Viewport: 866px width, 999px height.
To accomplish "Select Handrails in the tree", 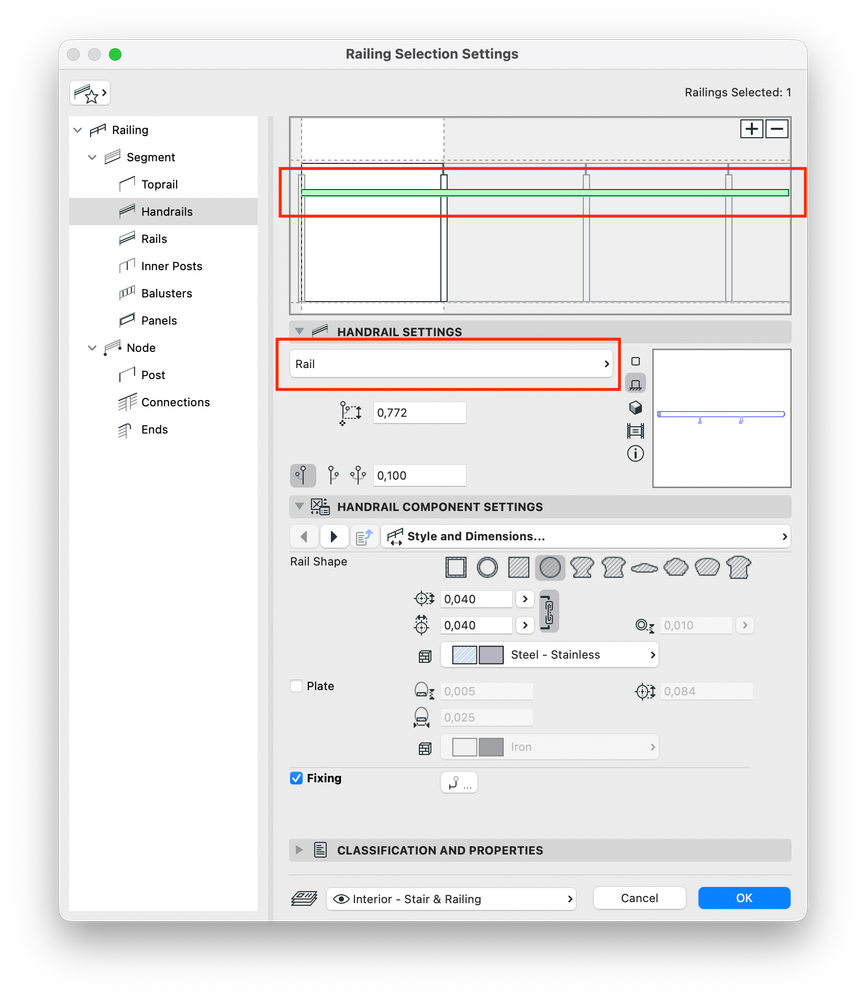I will [163, 212].
